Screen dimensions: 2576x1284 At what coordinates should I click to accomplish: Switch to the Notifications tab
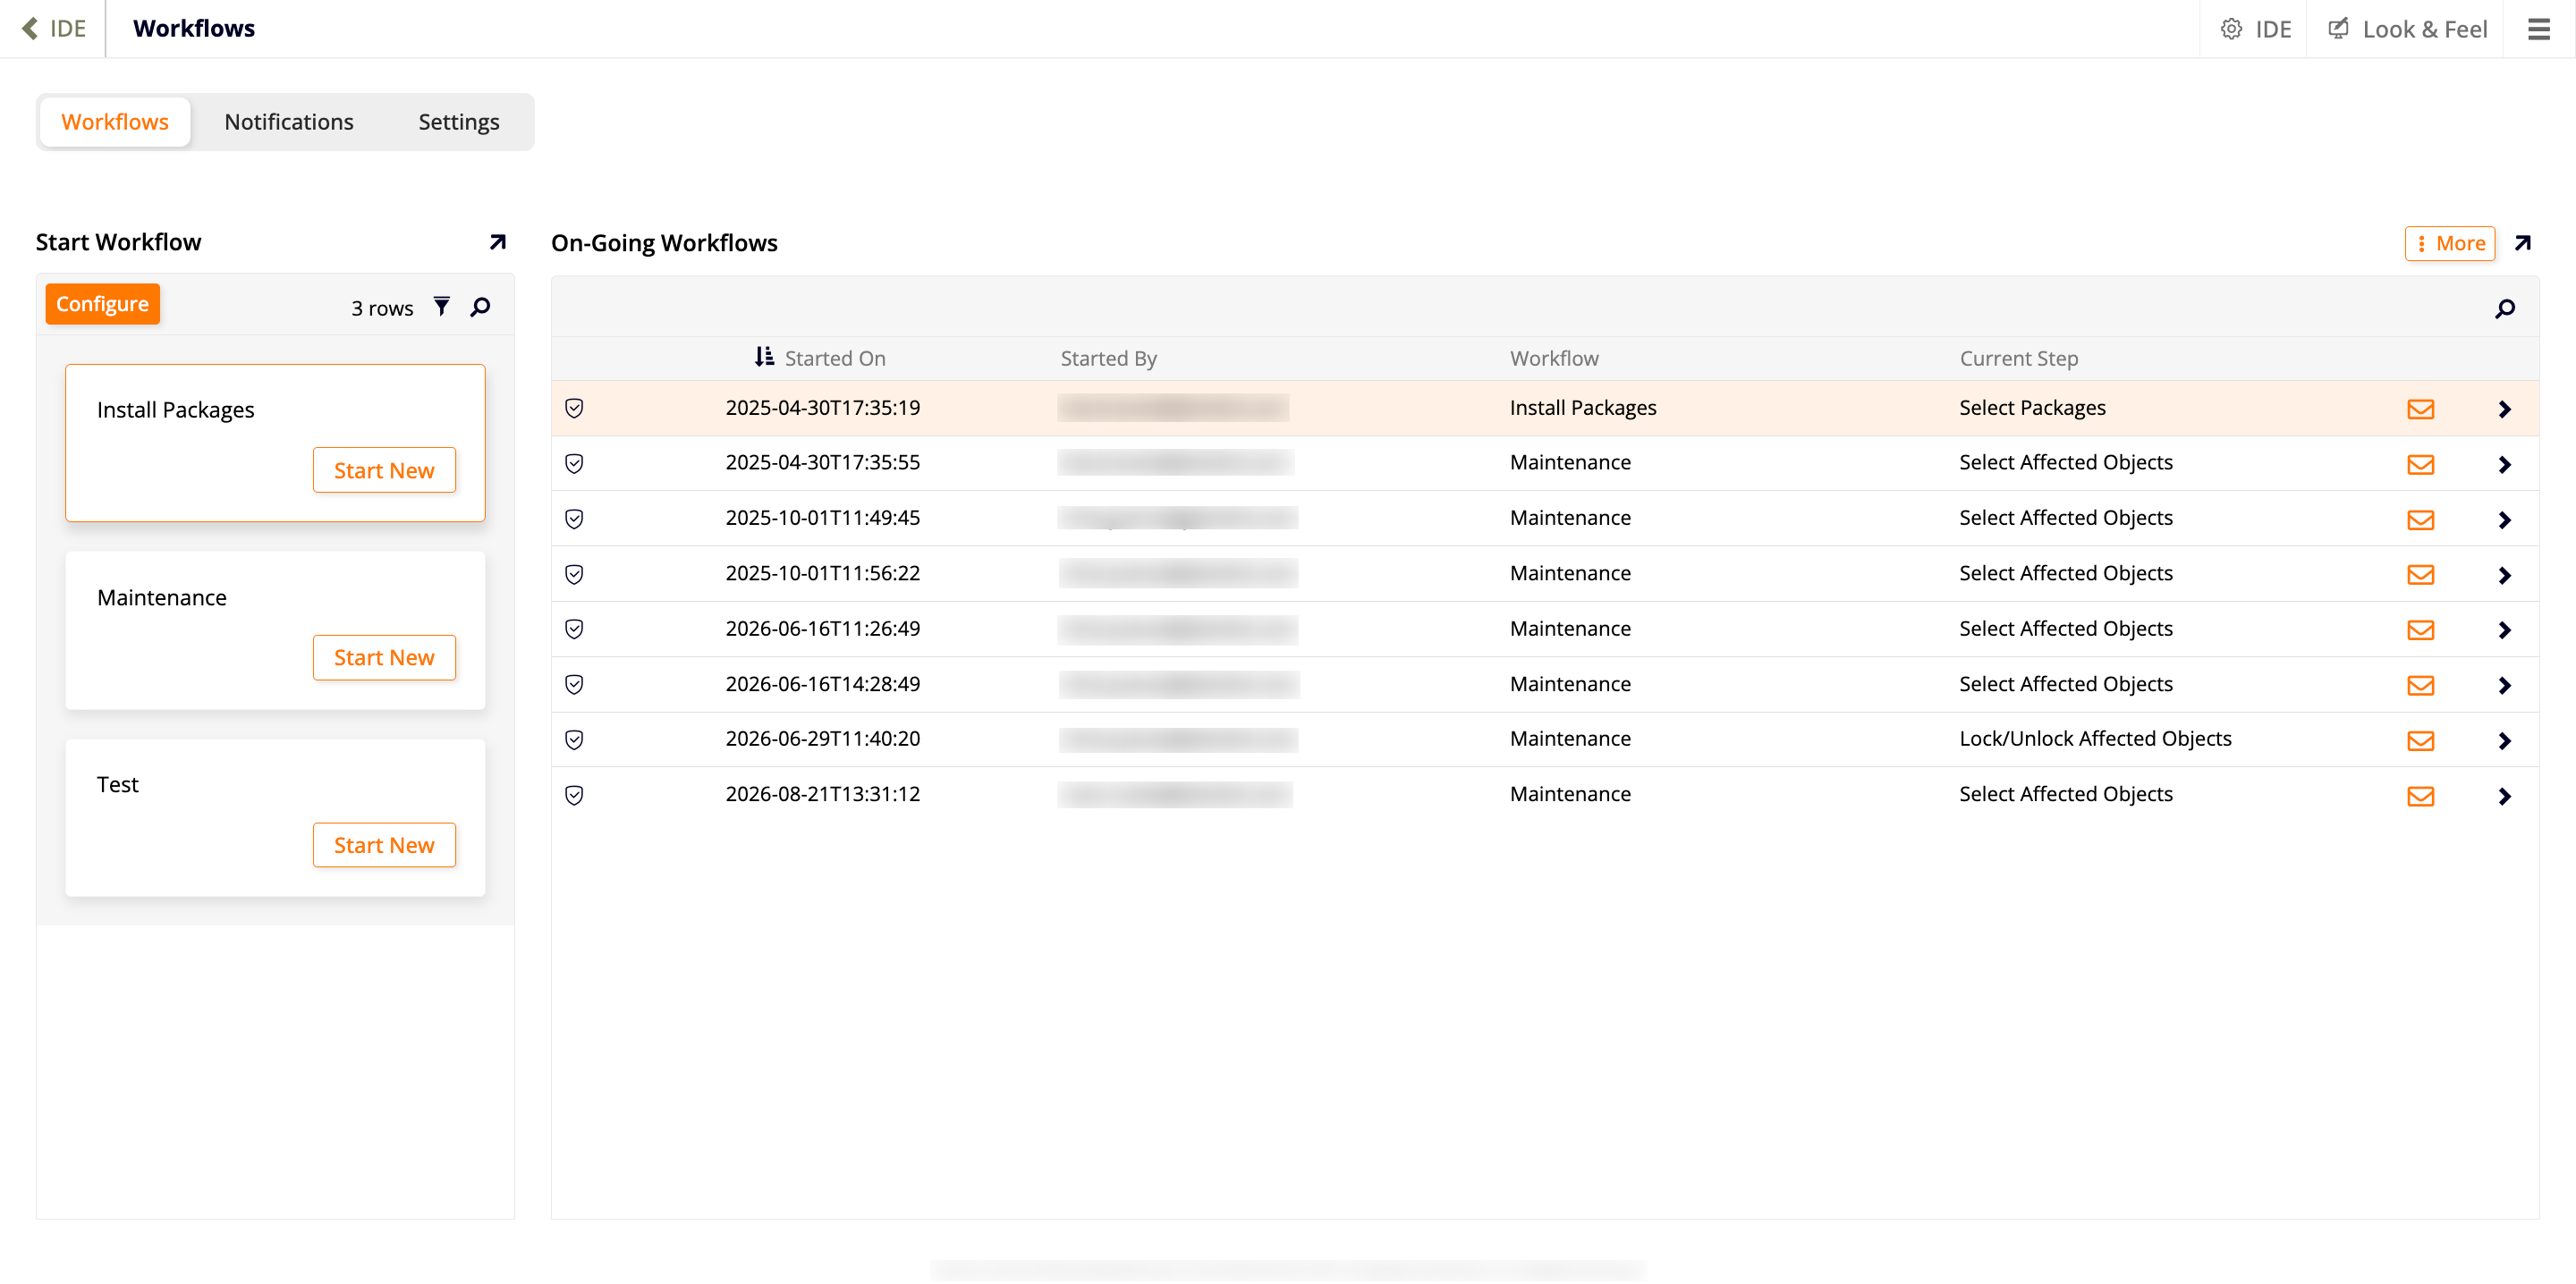289,122
